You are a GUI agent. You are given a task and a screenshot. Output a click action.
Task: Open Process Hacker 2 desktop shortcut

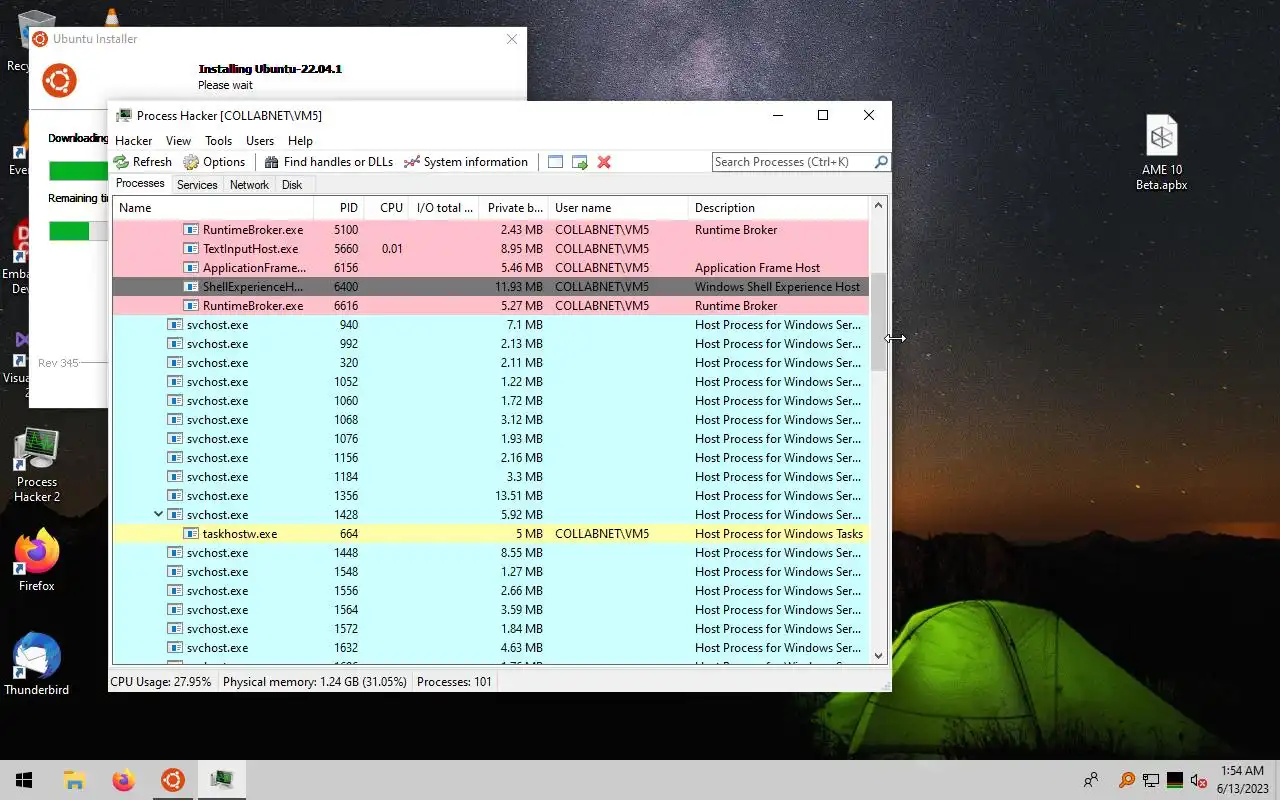[x=37, y=465]
